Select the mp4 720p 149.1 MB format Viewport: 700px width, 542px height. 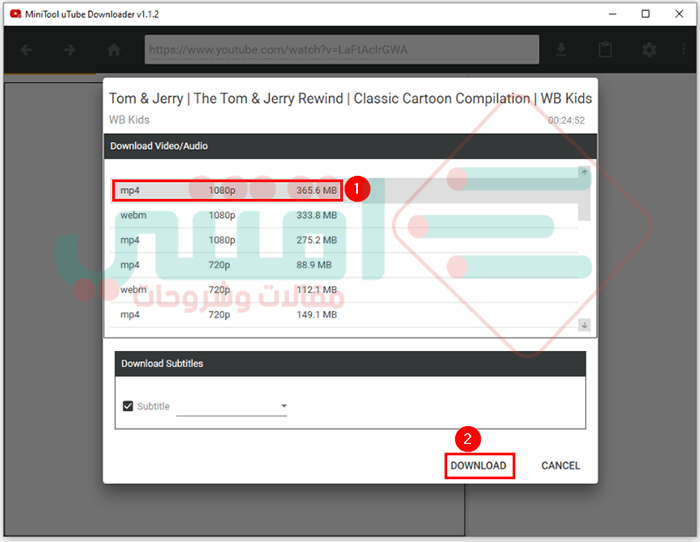[x=344, y=315]
